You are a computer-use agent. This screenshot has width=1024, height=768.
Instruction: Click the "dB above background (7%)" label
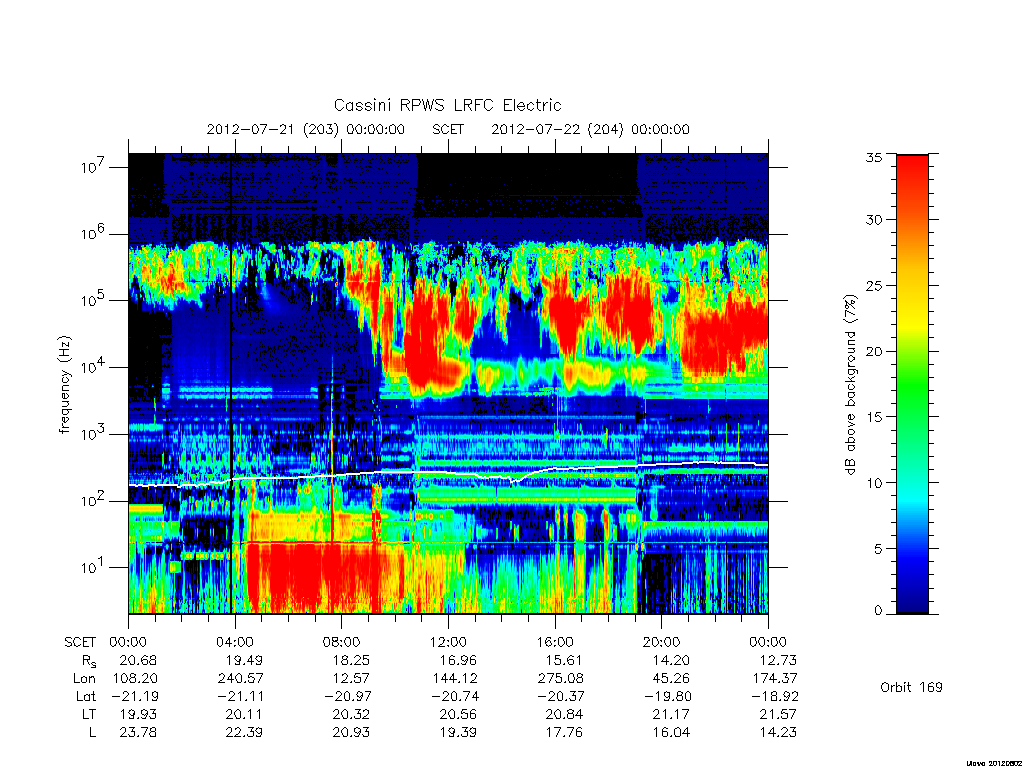tap(850, 385)
